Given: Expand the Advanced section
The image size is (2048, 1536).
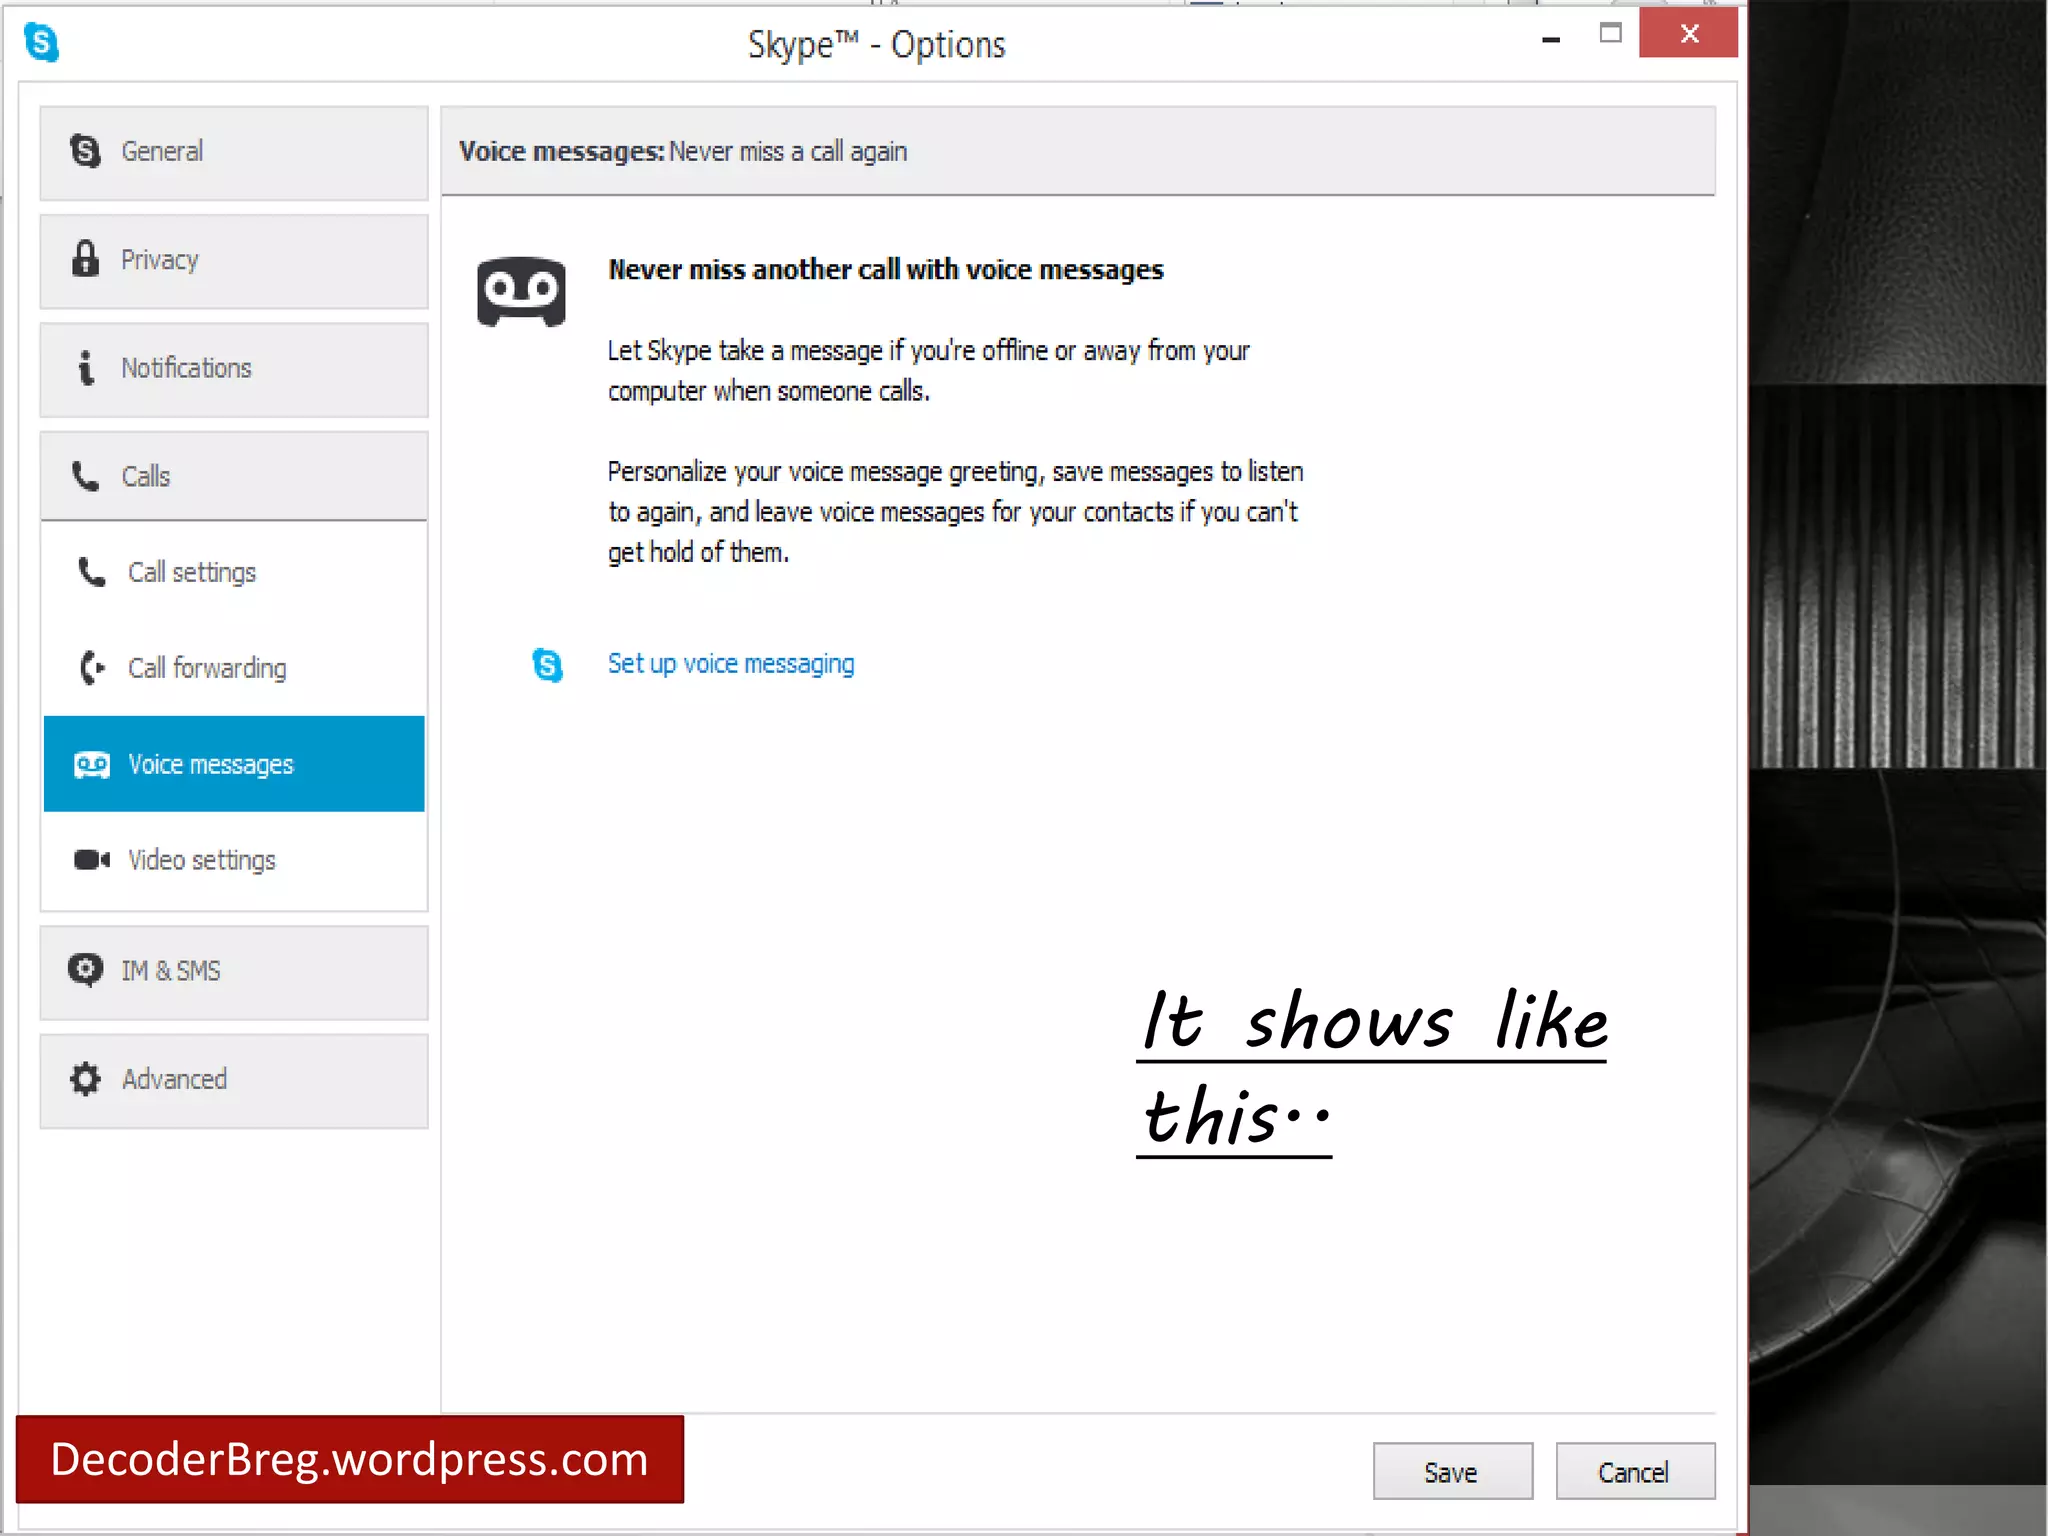Looking at the screenshot, I should (x=234, y=1081).
